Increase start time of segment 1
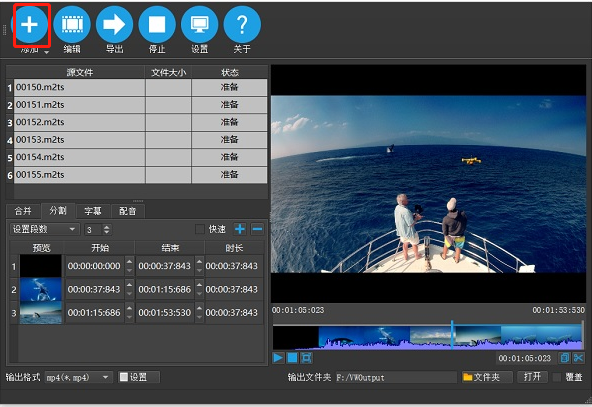This screenshot has height=407, width=592. click(x=130, y=261)
